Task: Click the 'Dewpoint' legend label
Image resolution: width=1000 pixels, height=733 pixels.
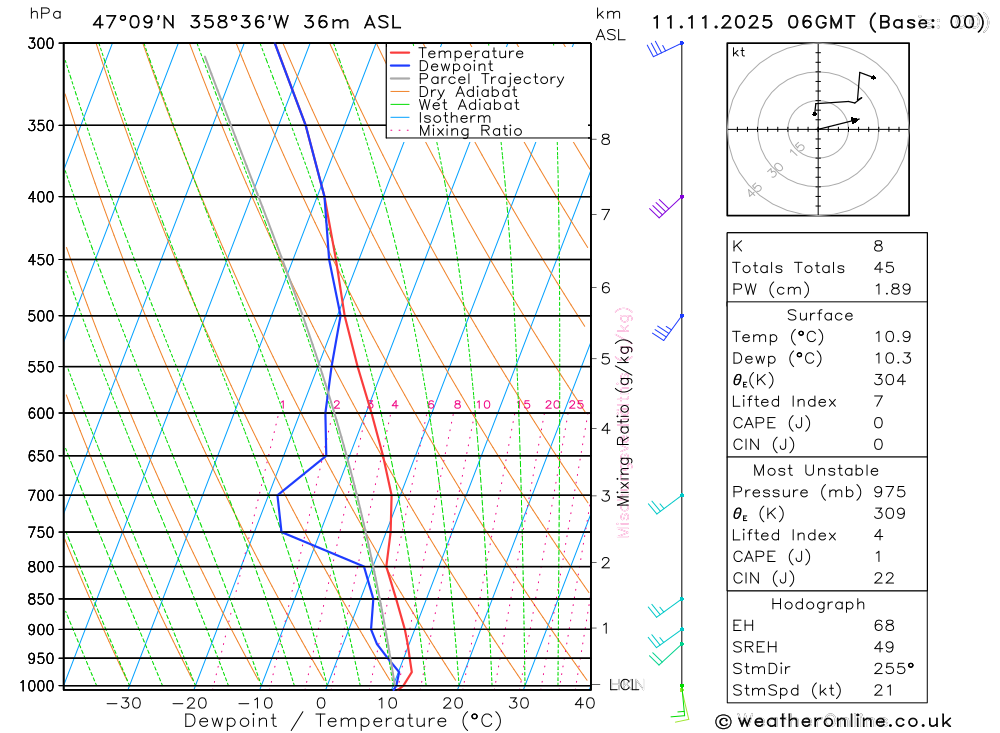Action: coord(456,66)
